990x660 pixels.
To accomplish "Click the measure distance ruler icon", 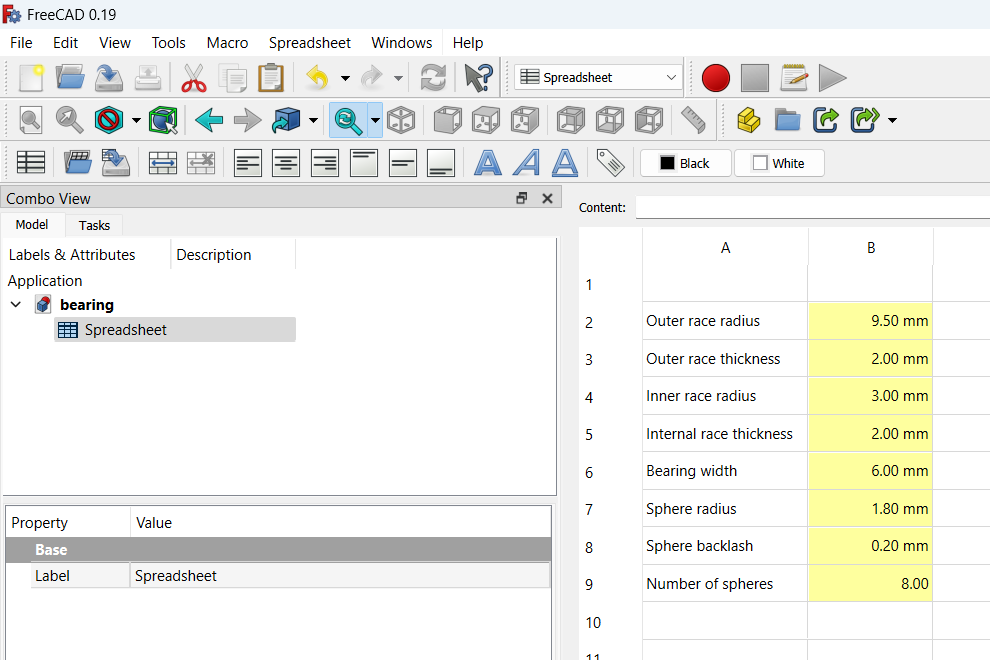I will tap(693, 120).
